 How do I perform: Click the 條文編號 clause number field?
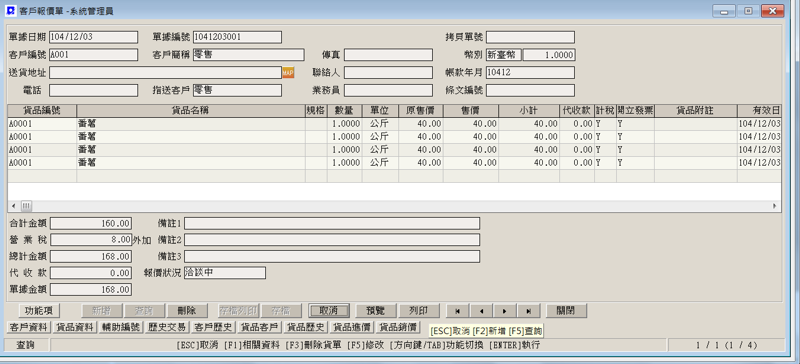coord(530,90)
